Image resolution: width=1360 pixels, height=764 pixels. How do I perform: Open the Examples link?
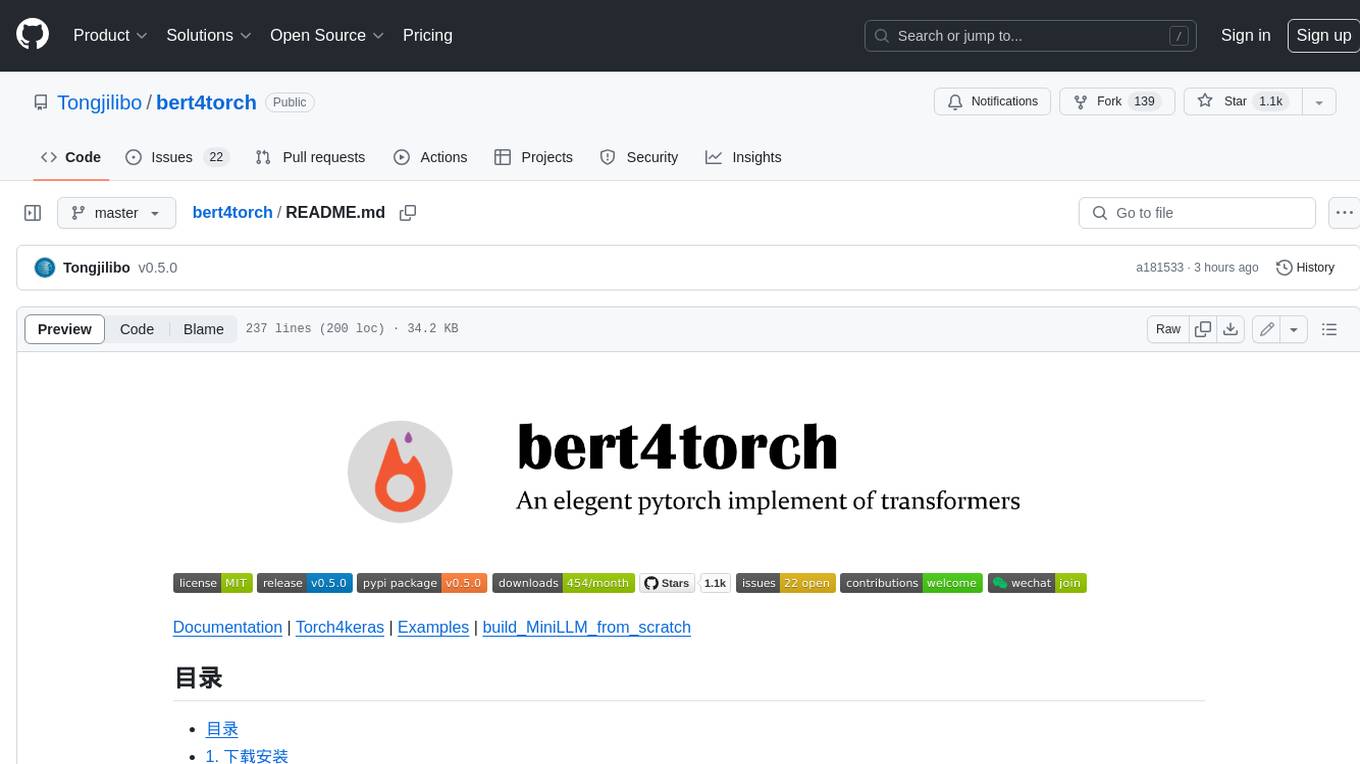433,627
